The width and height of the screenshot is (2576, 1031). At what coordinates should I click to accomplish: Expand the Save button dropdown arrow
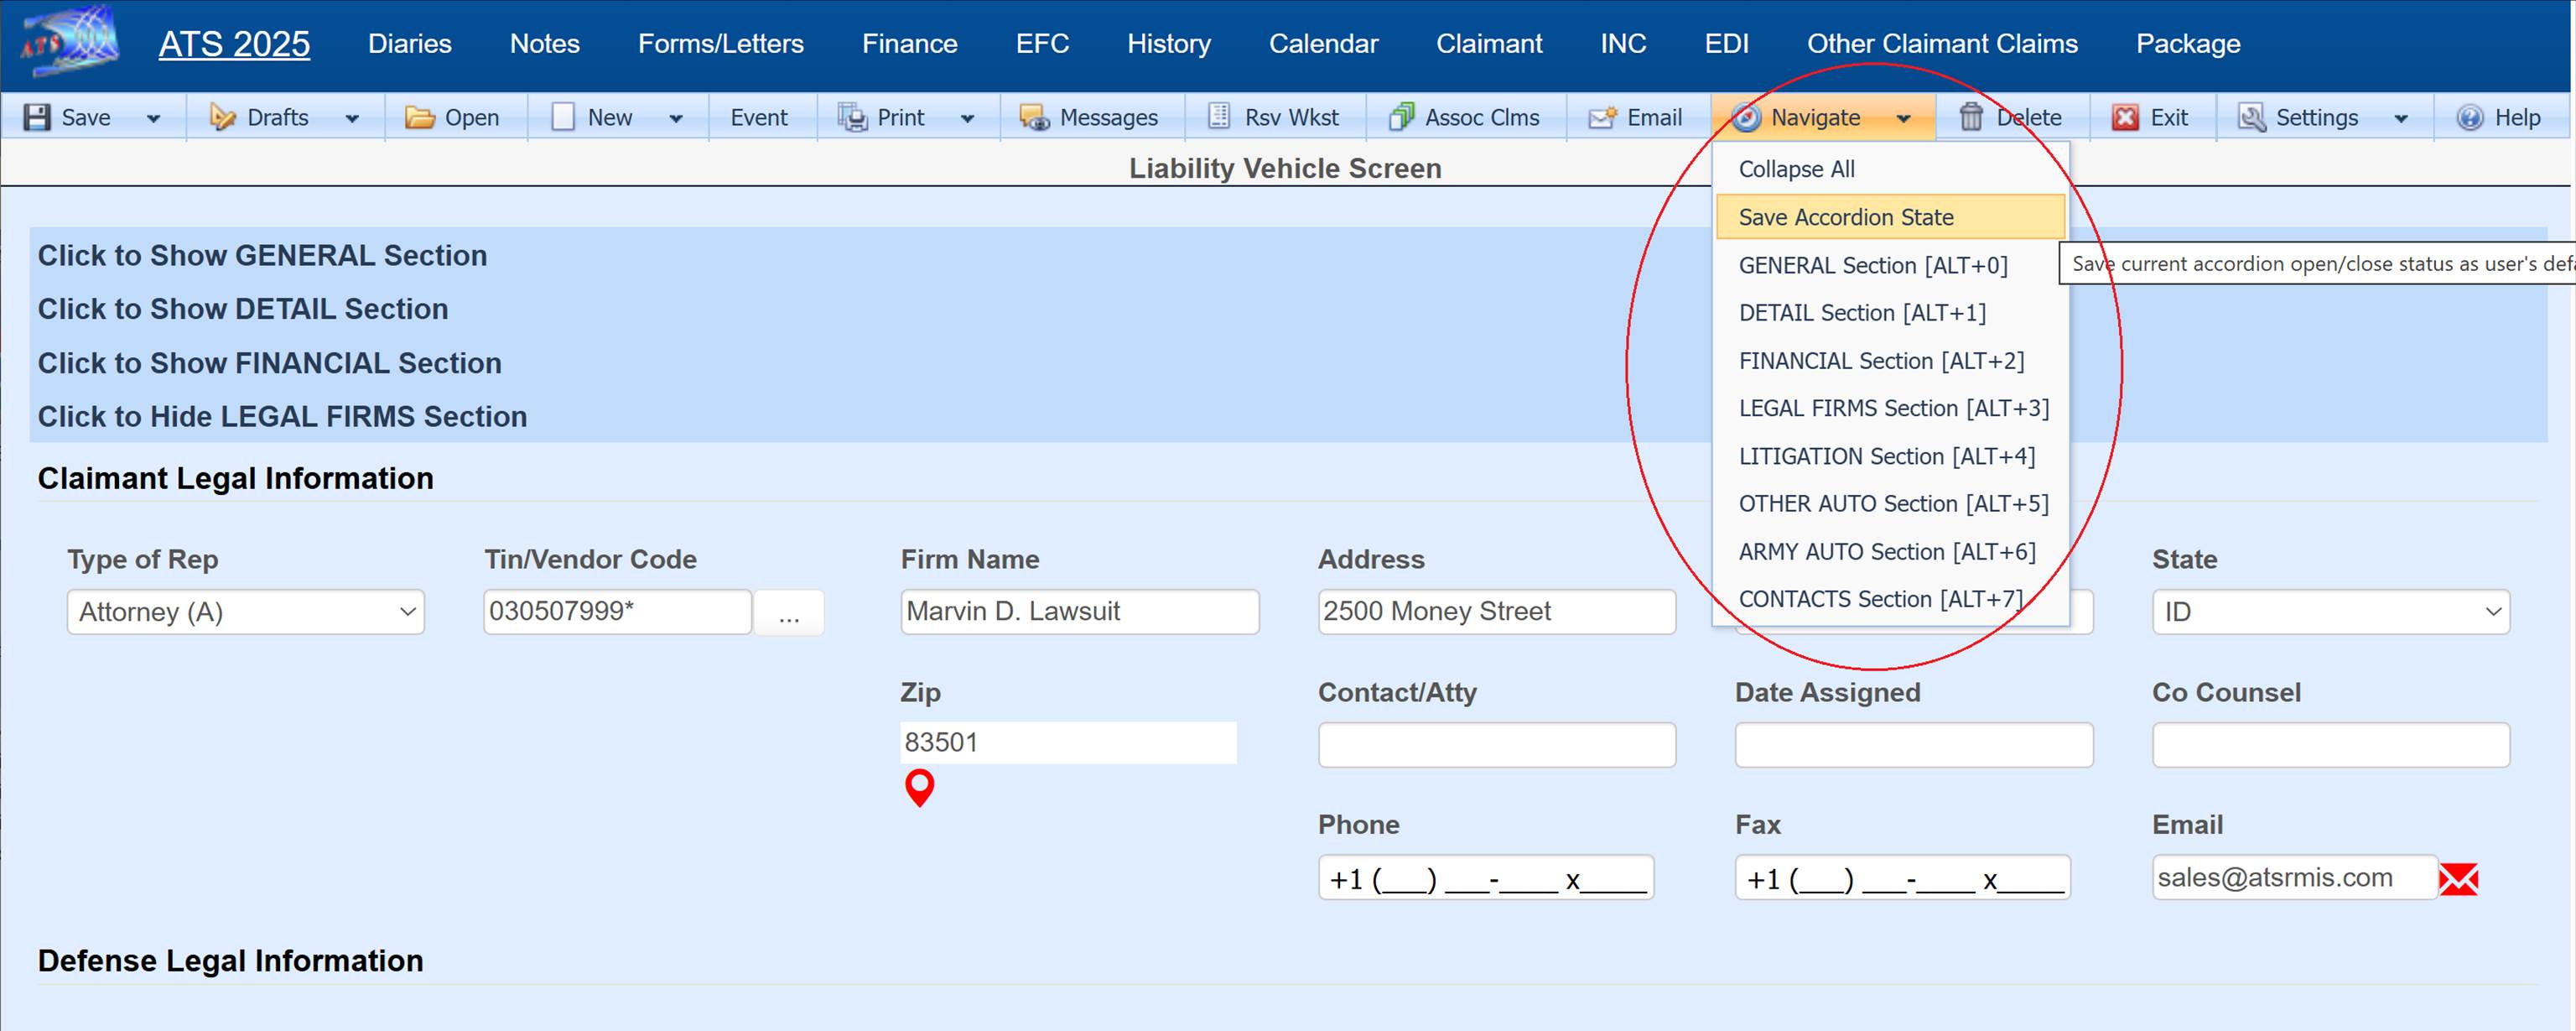click(x=153, y=118)
